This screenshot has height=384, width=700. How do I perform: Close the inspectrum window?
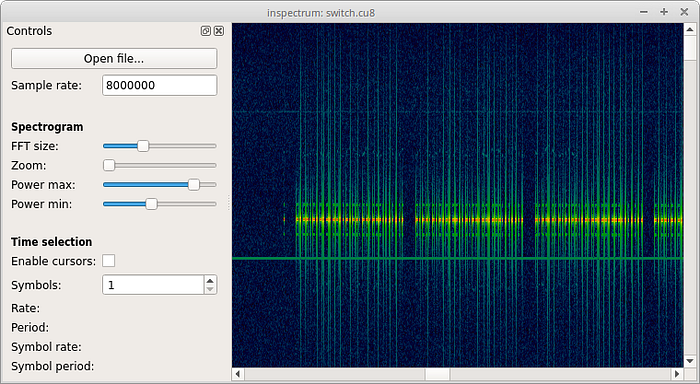(x=684, y=12)
